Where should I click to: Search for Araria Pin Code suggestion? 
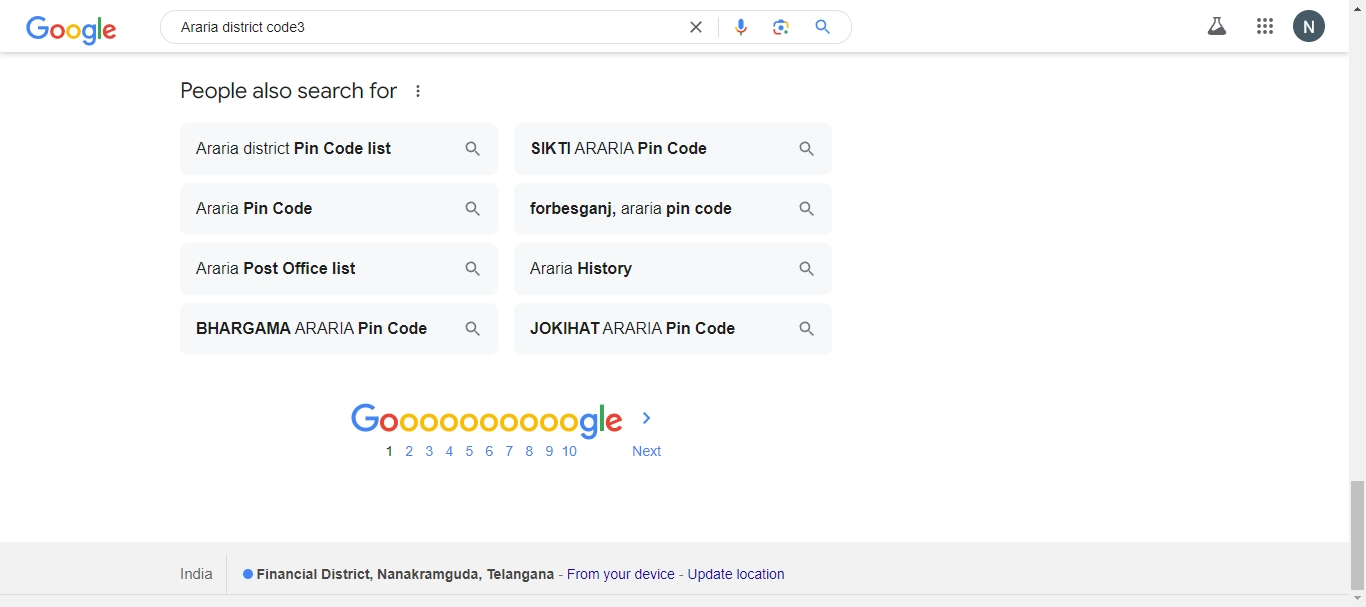[x=339, y=209]
